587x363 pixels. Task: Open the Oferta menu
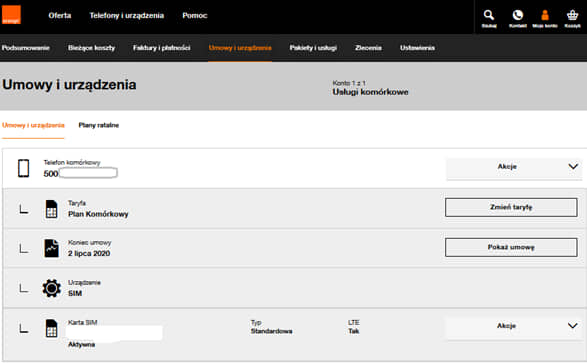[x=60, y=15]
